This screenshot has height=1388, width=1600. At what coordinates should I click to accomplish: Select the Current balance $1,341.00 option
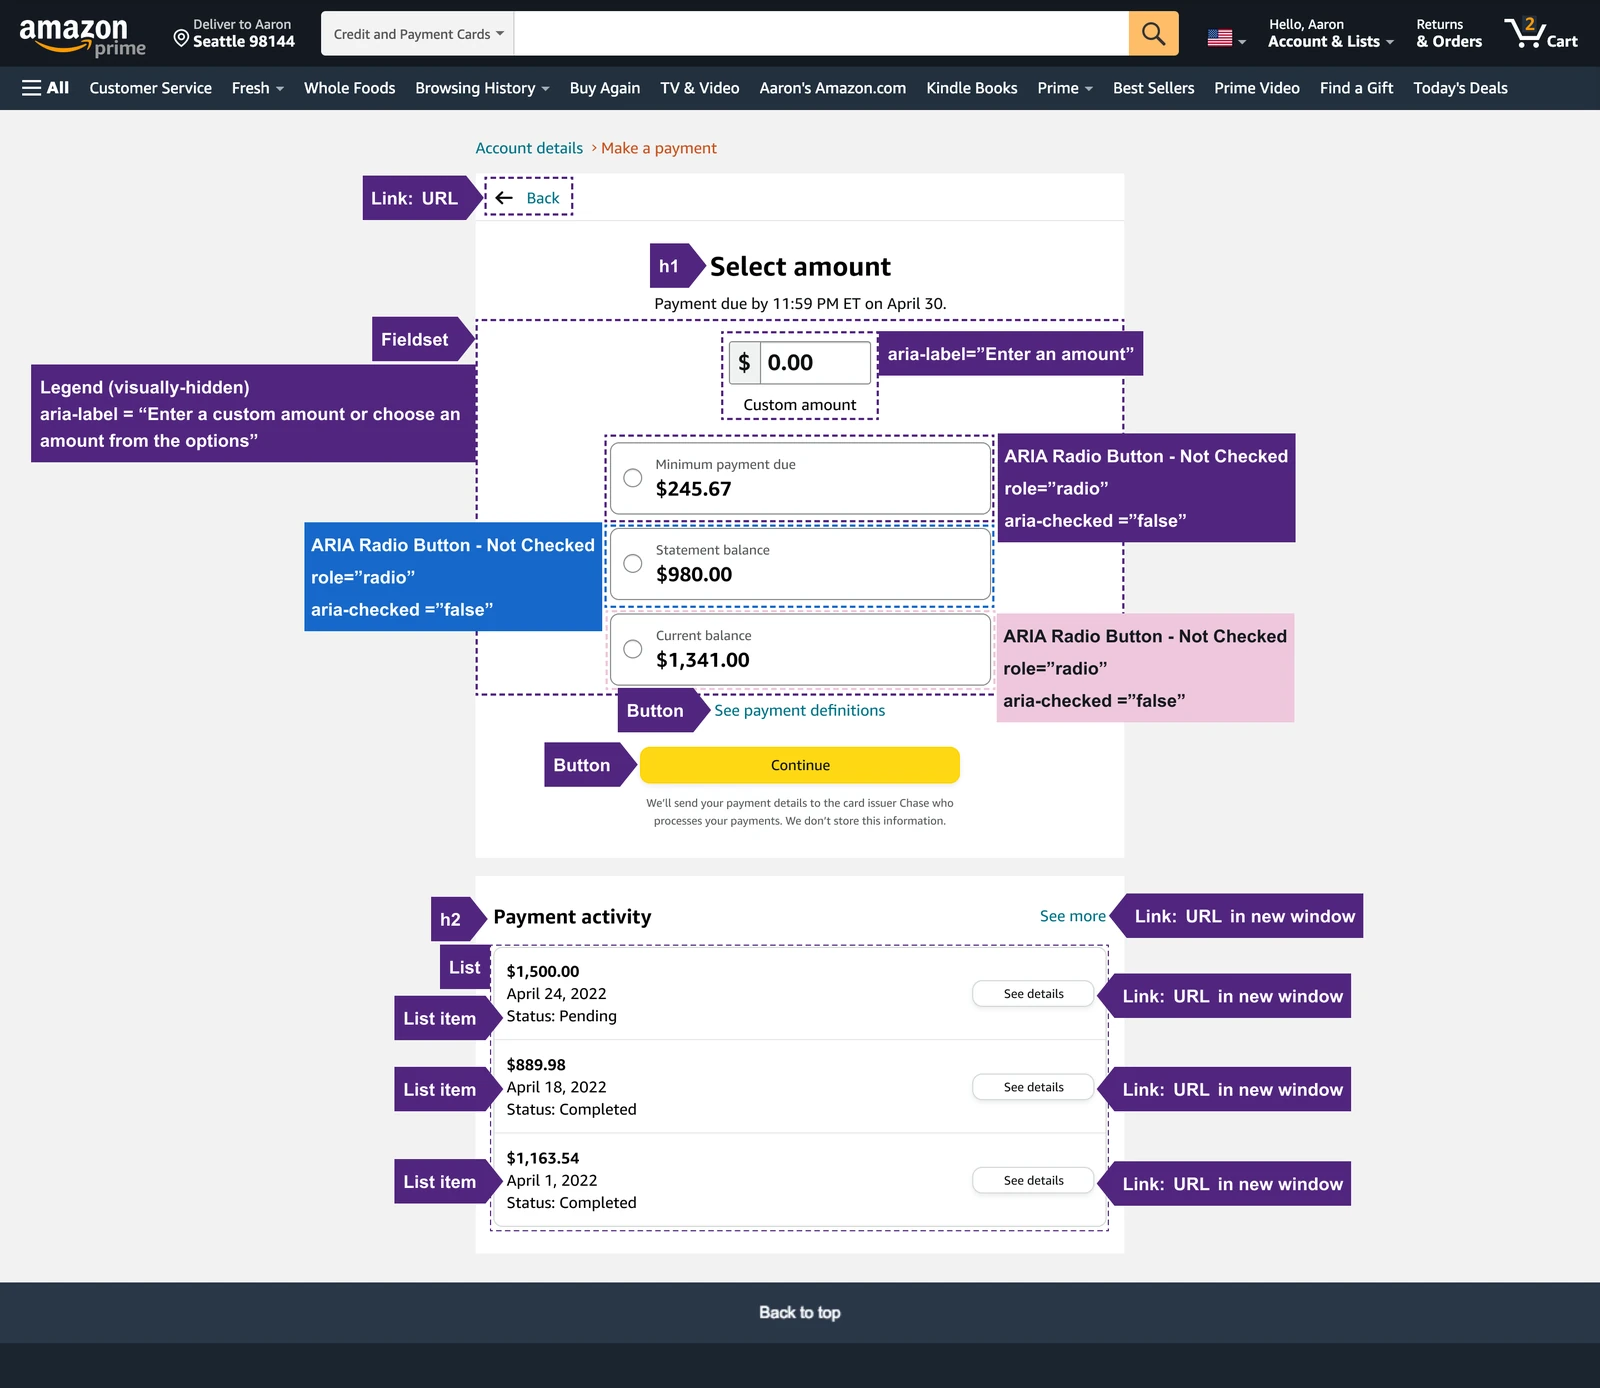[x=800, y=649]
